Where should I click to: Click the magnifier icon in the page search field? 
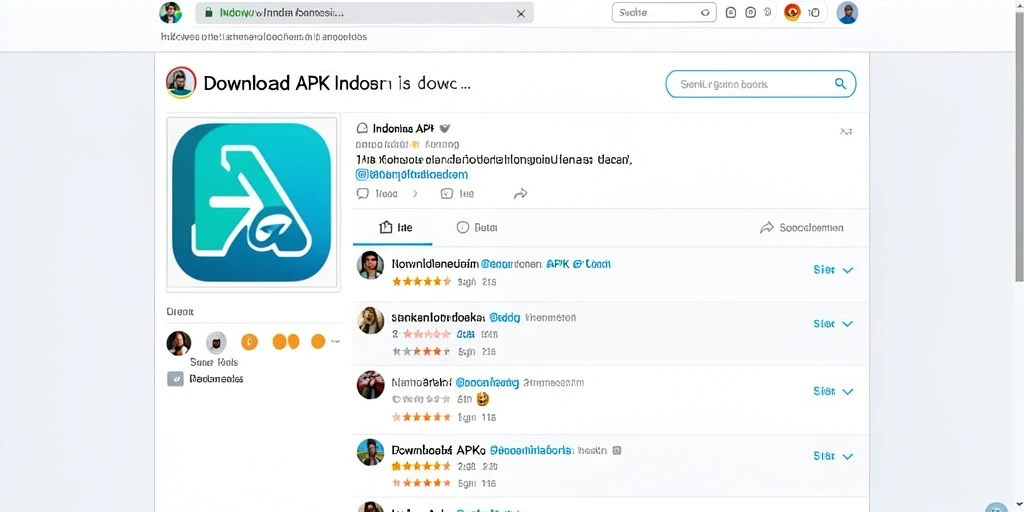point(840,84)
